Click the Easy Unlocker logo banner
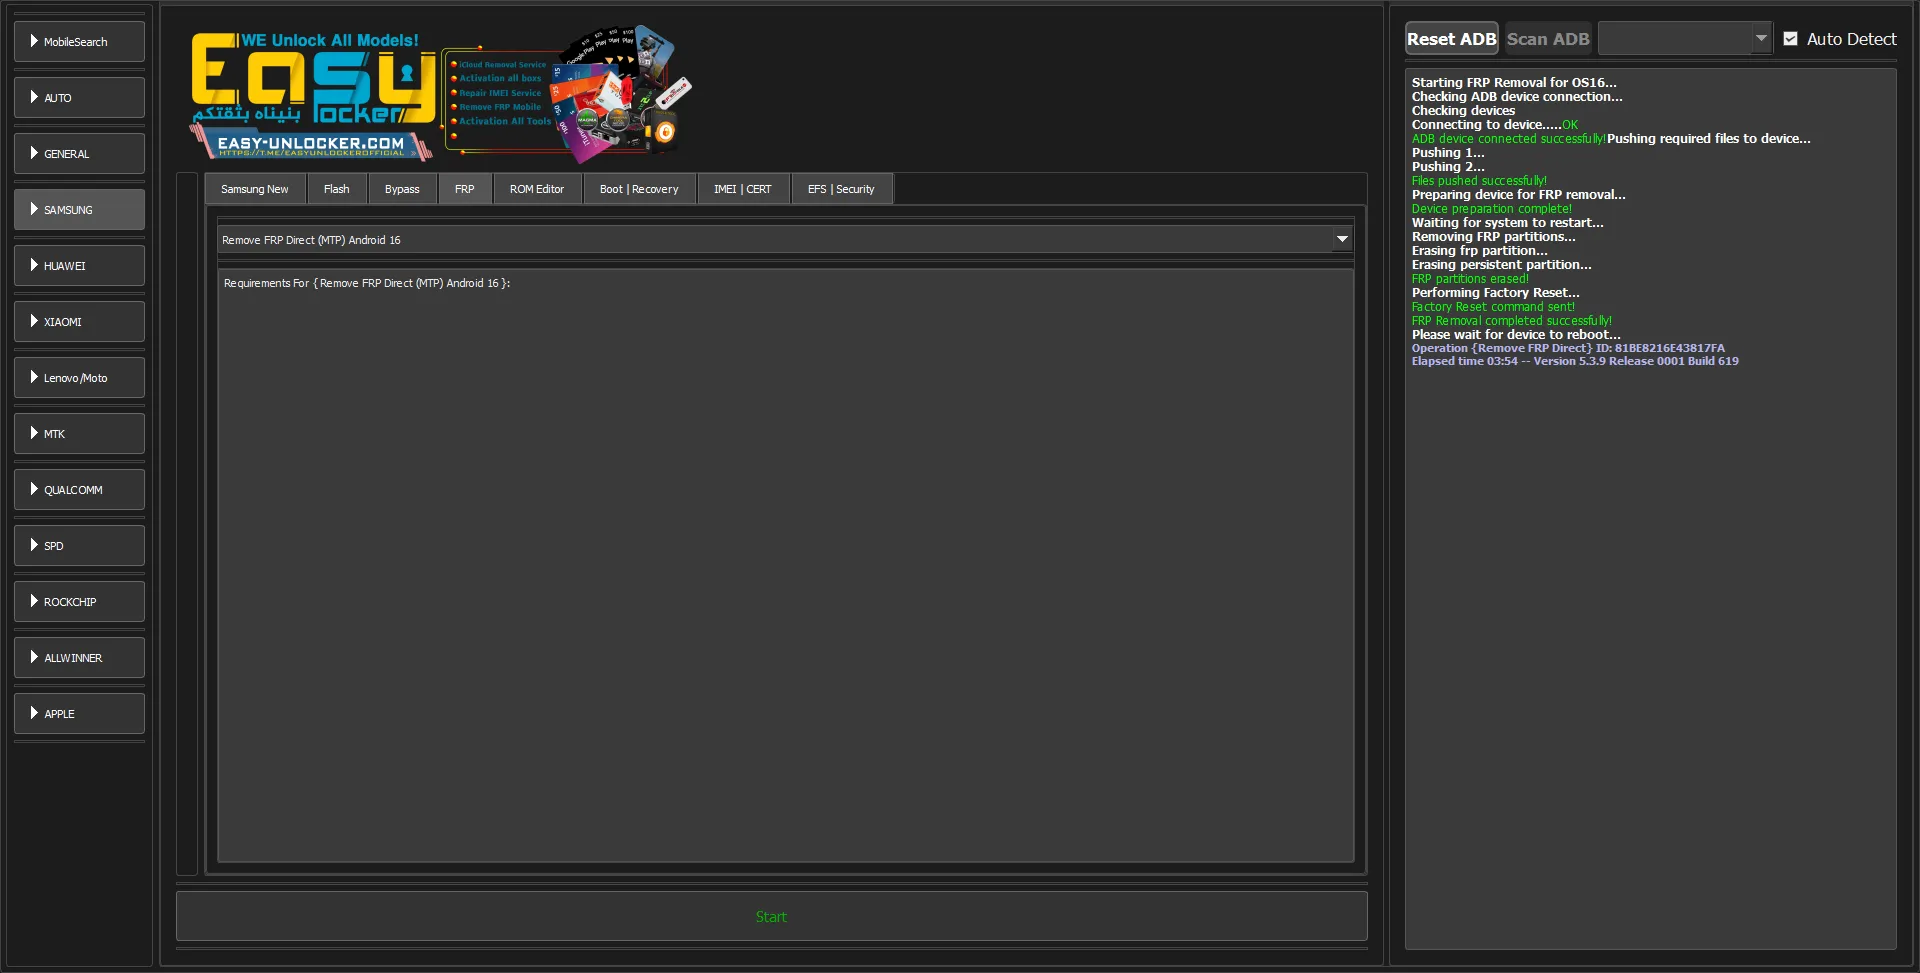 pyautogui.click(x=440, y=94)
